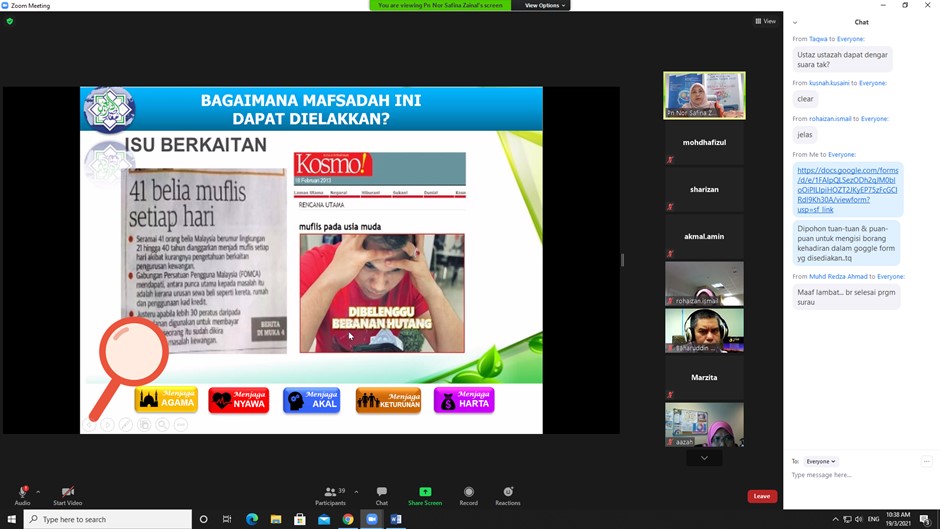Click slide previous arrow control
Image resolution: width=940 pixels, height=529 pixels.
(x=89, y=425)
